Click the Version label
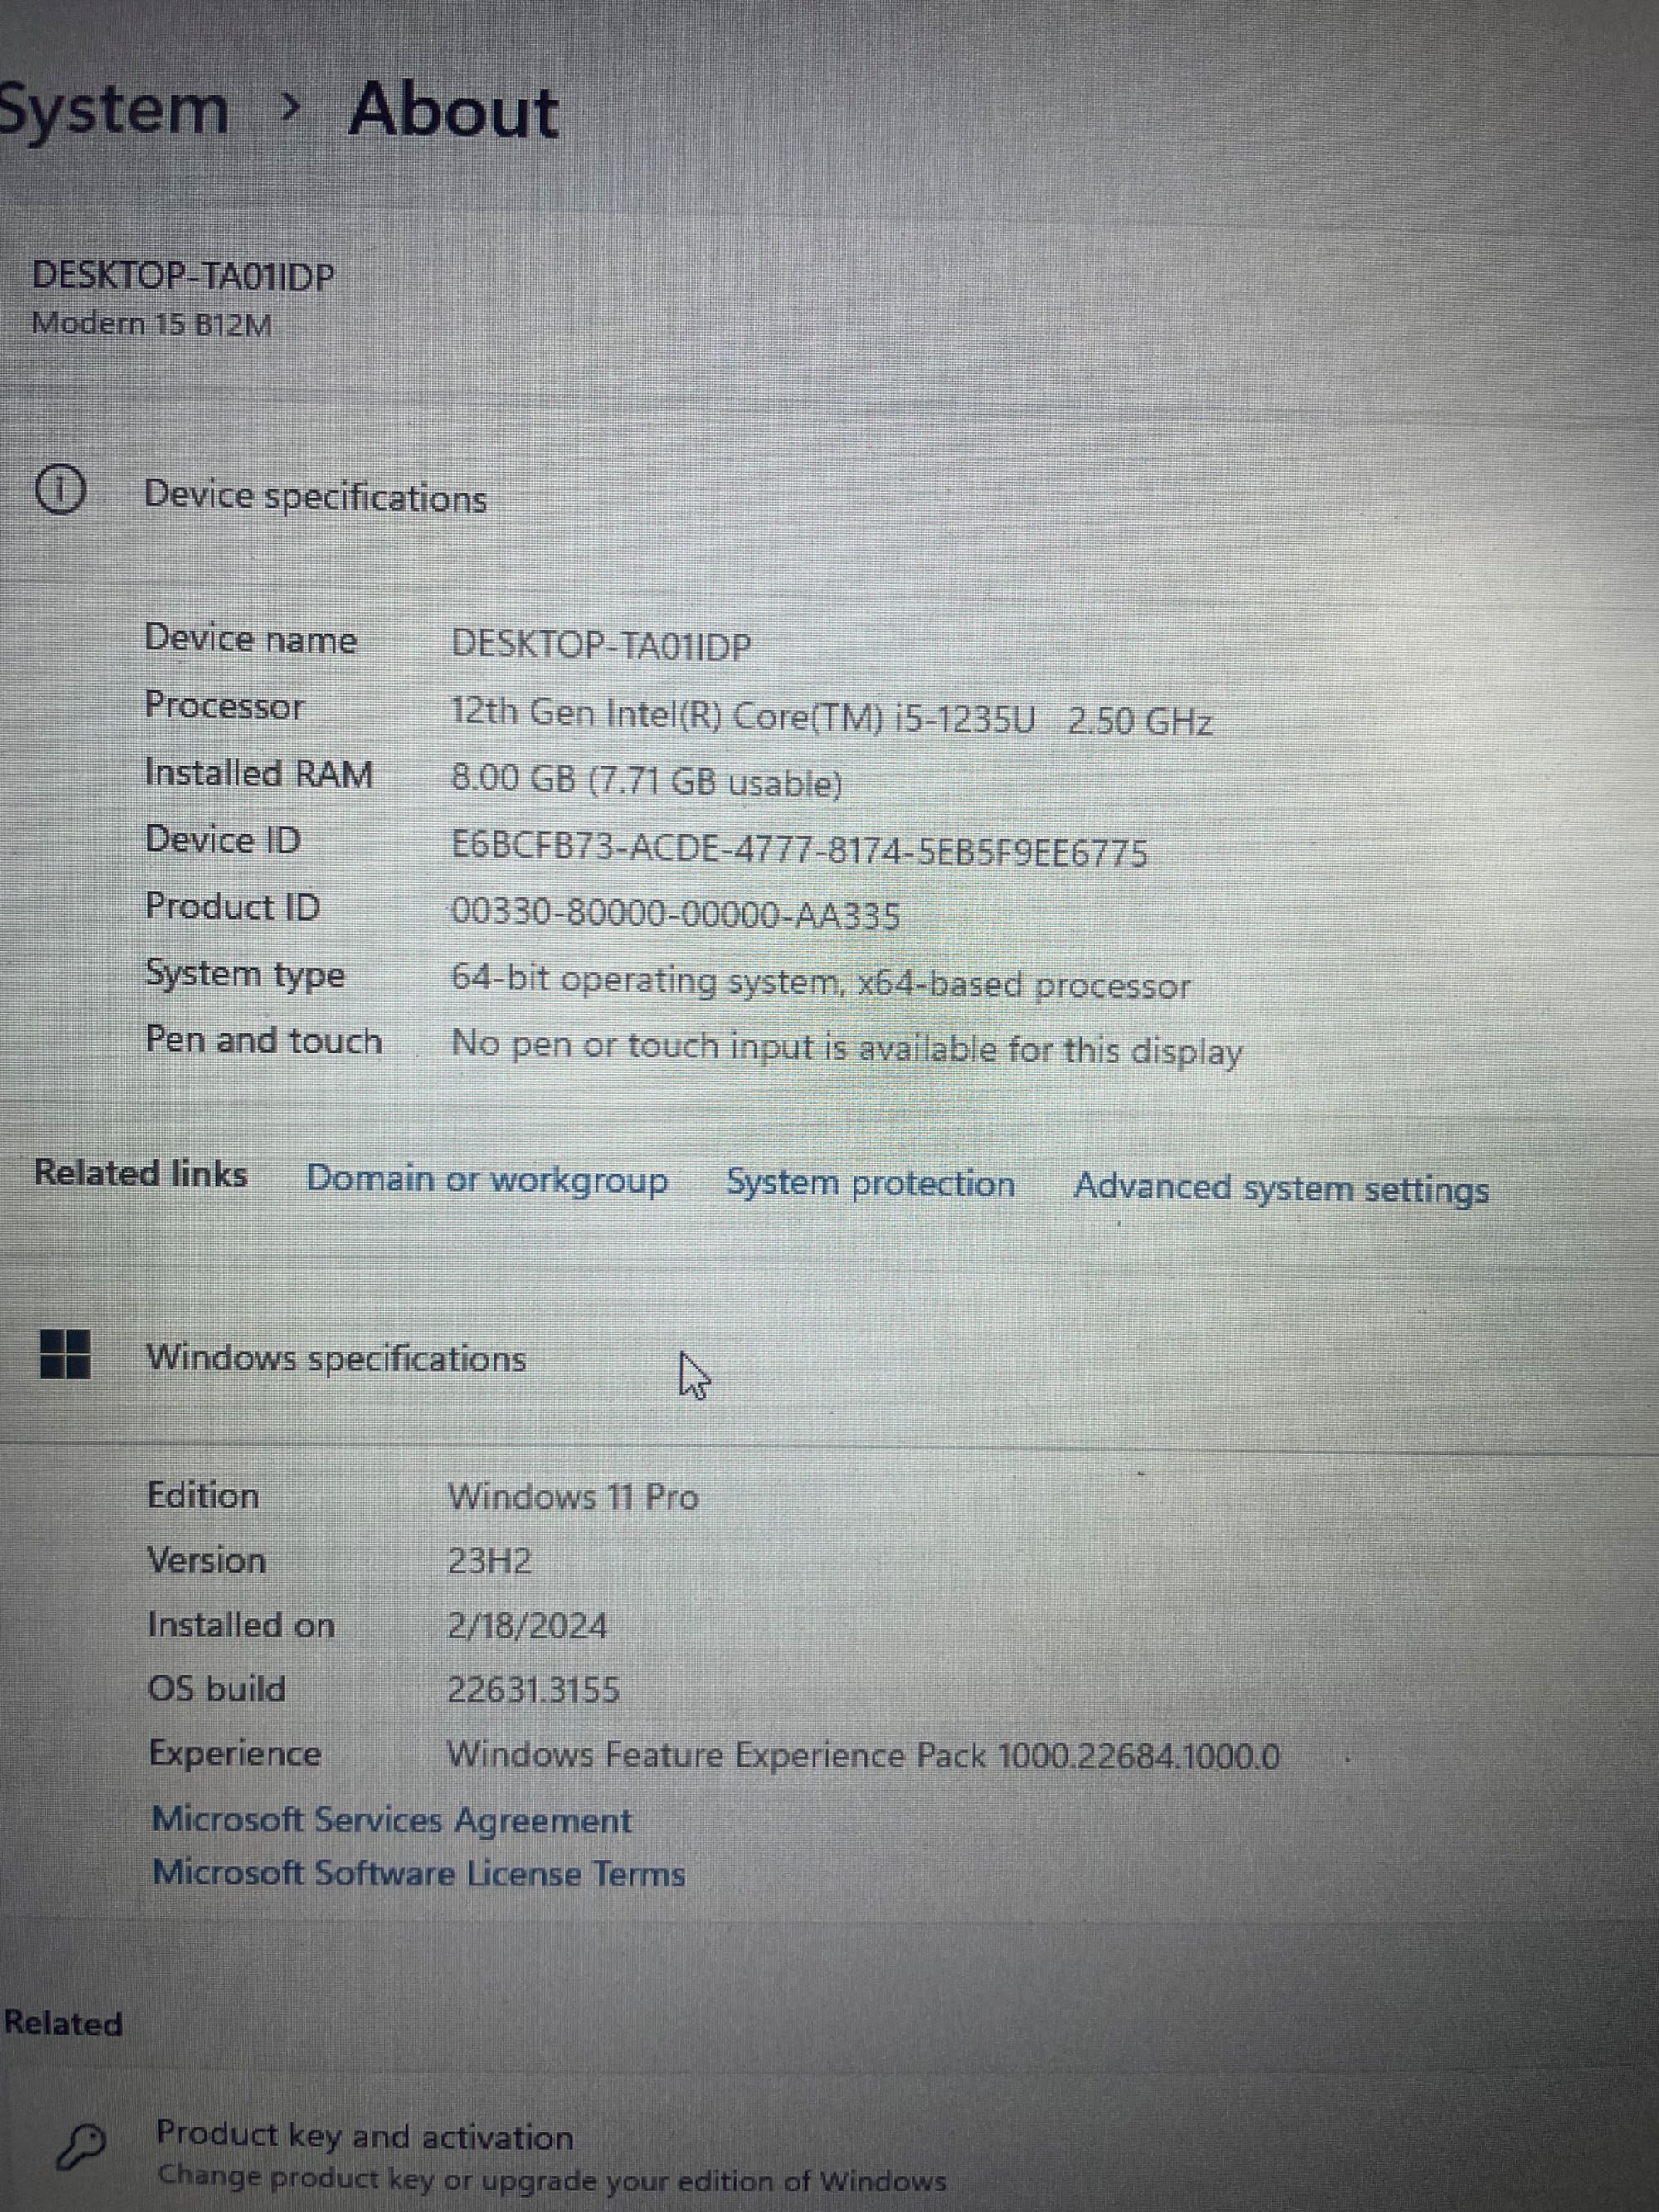The width and height of the screenshot is (1659, 2212). (x=207, y=1560)
